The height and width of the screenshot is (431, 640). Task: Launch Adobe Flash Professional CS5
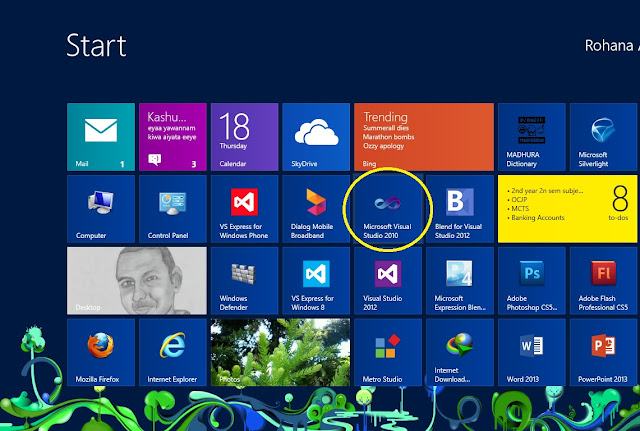coord(603,281)
